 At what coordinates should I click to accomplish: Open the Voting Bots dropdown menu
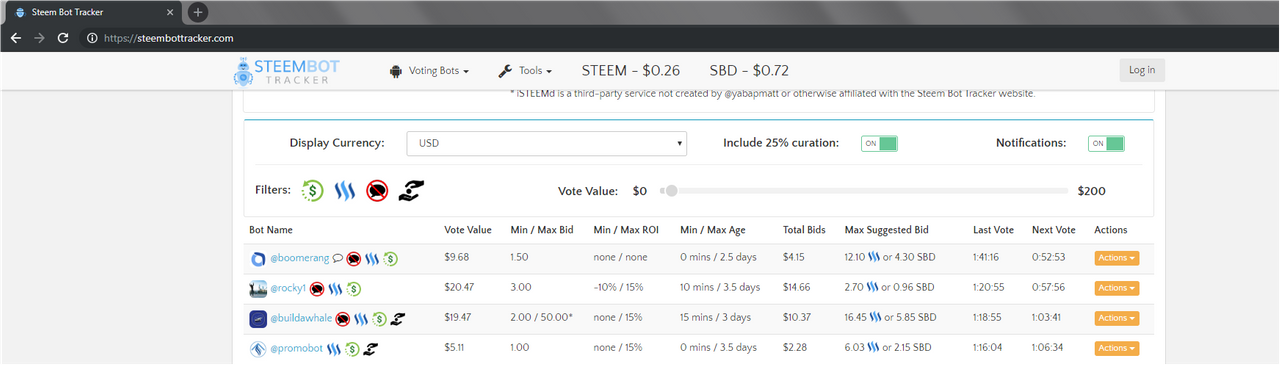[429, 71]
